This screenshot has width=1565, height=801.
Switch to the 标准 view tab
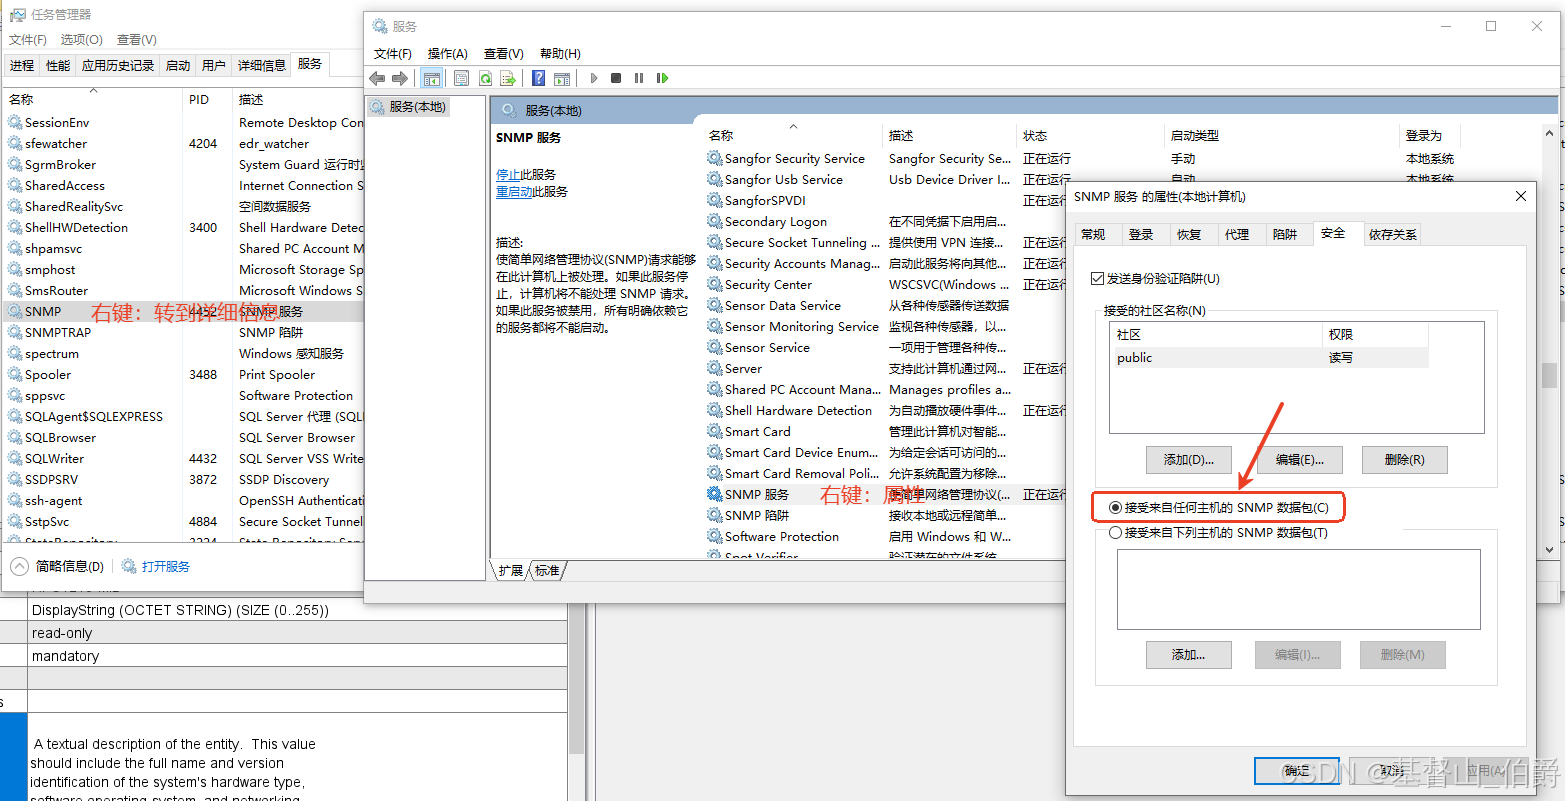click(545, 571)
